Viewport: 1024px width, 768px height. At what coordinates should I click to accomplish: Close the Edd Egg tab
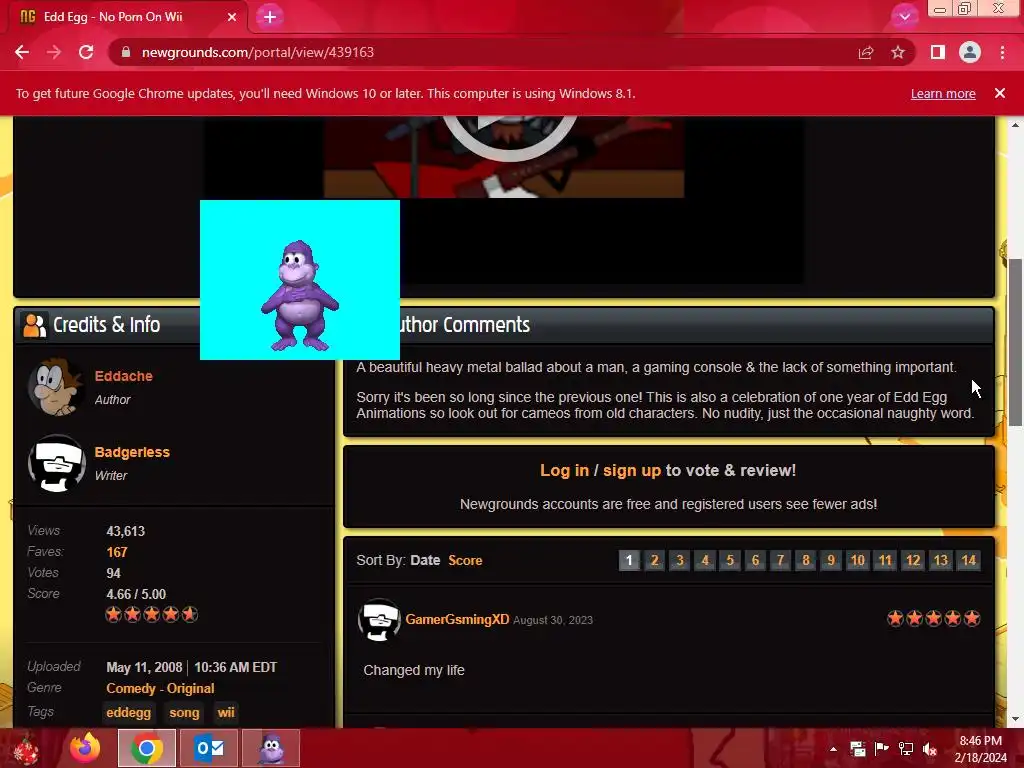(x=232, y=17)
